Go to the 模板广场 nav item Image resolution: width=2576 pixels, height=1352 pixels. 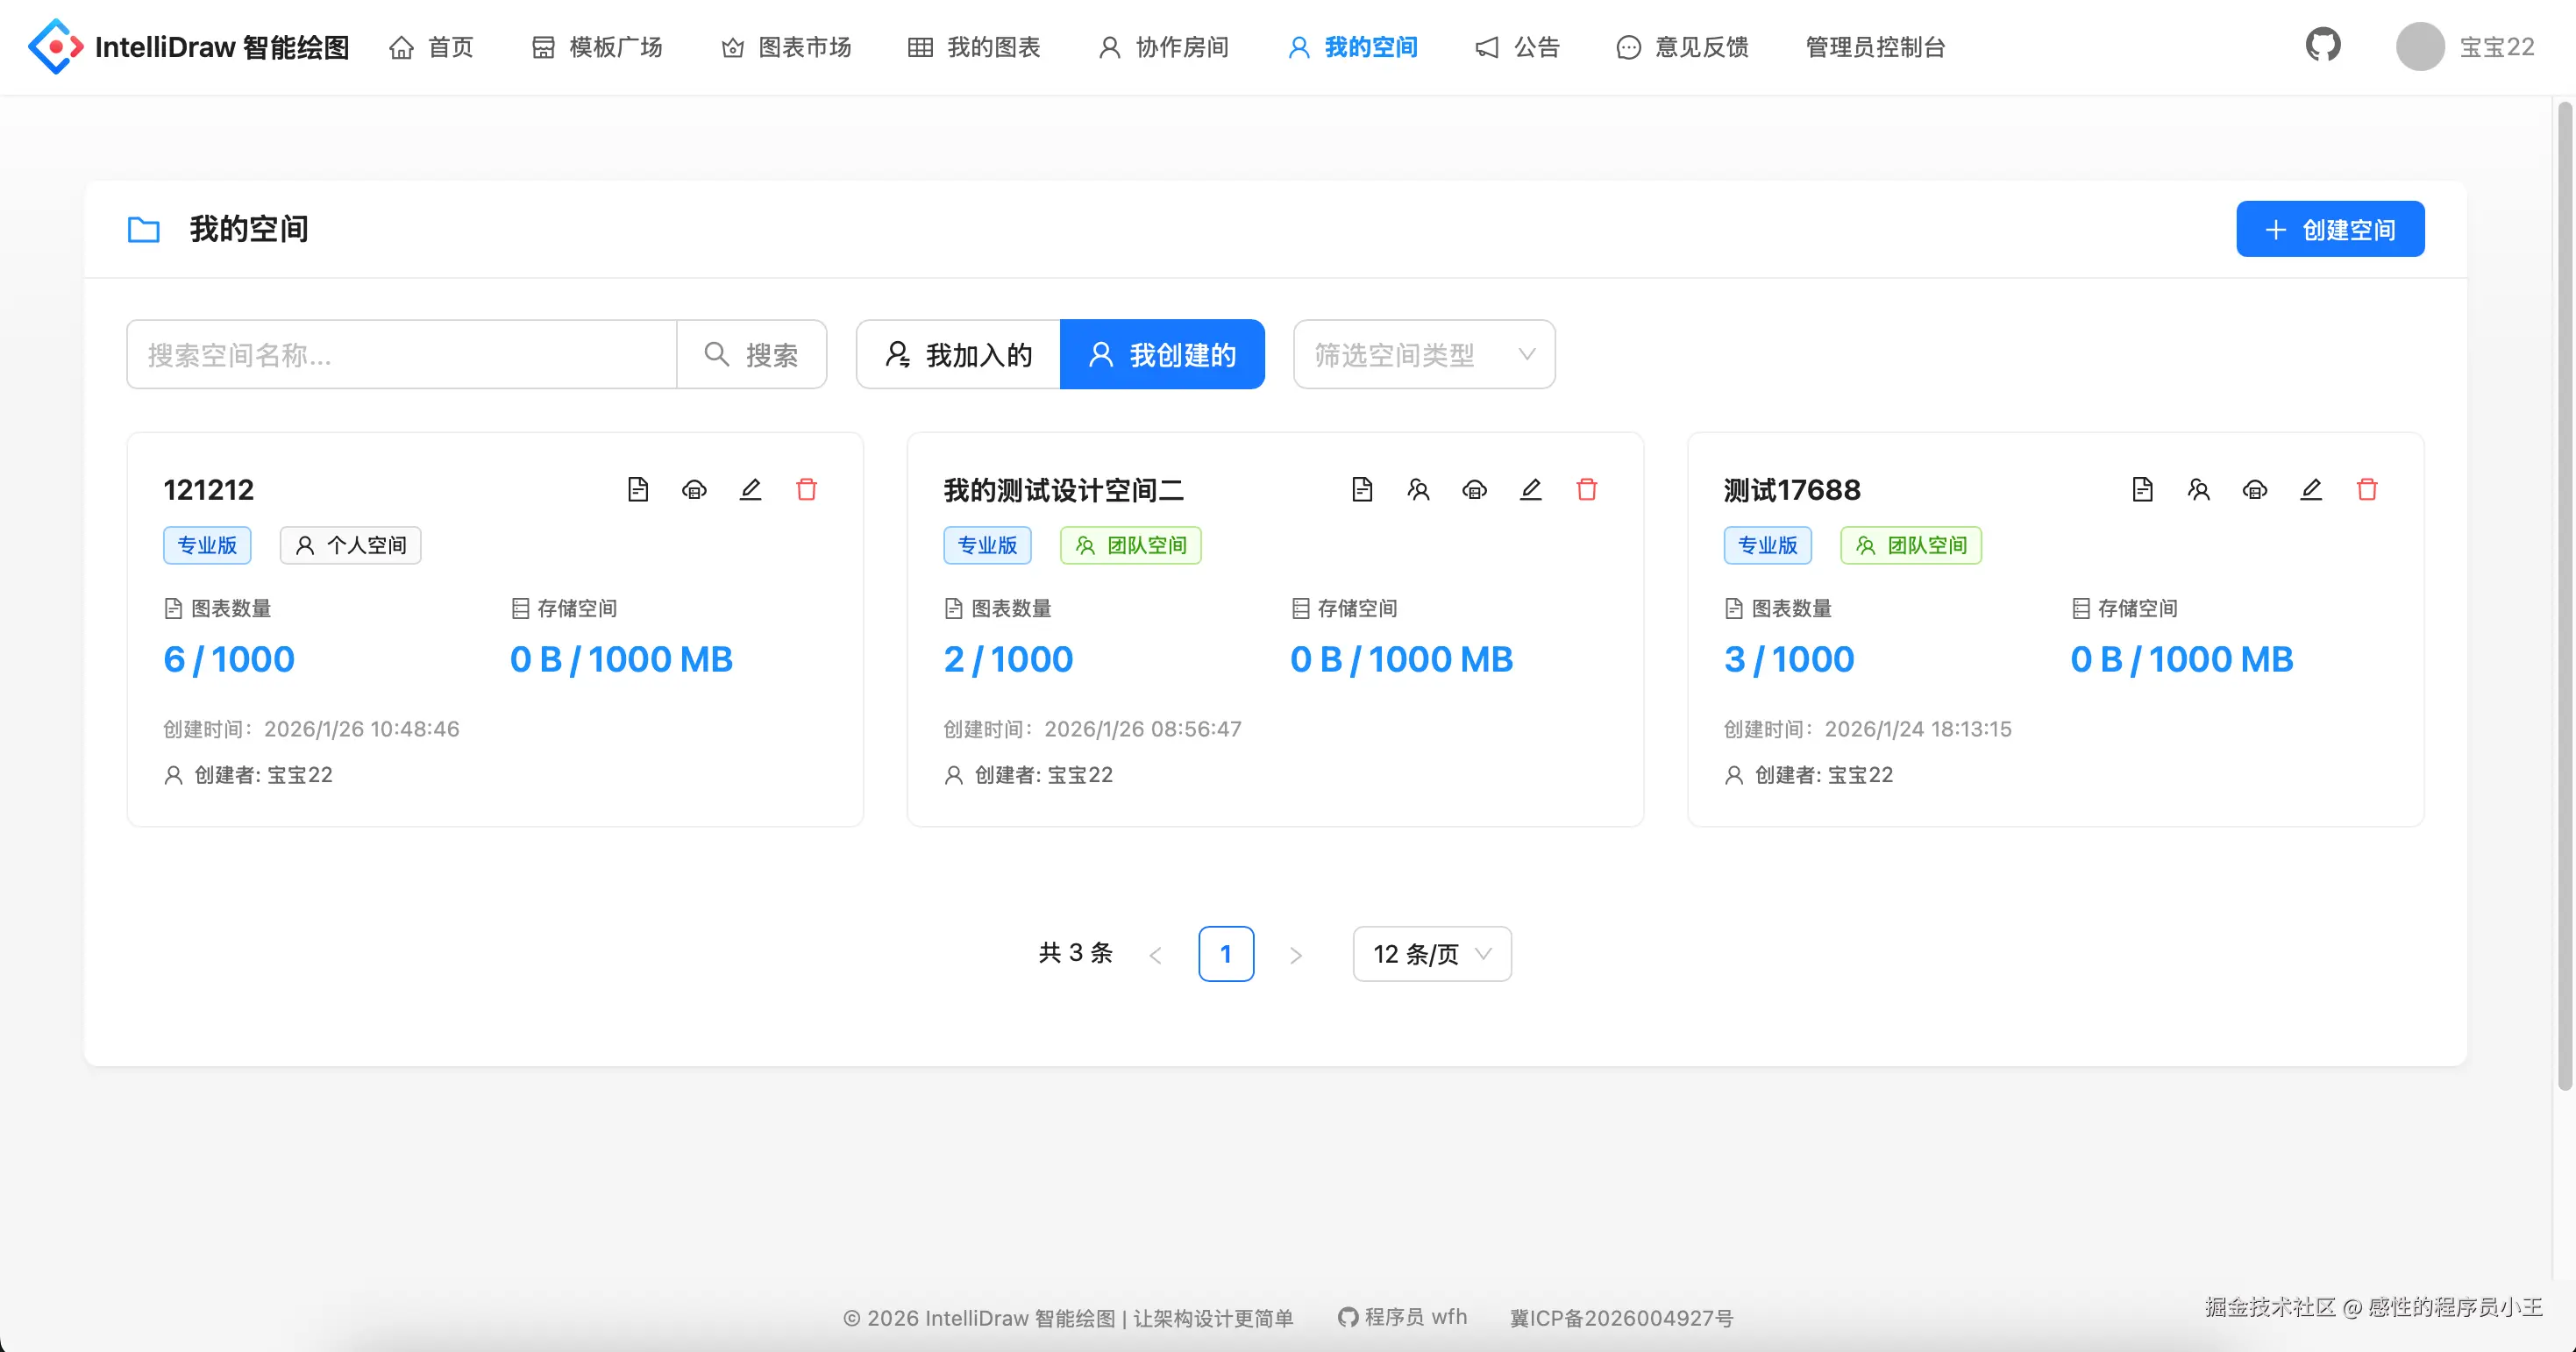tap(597, 47)
